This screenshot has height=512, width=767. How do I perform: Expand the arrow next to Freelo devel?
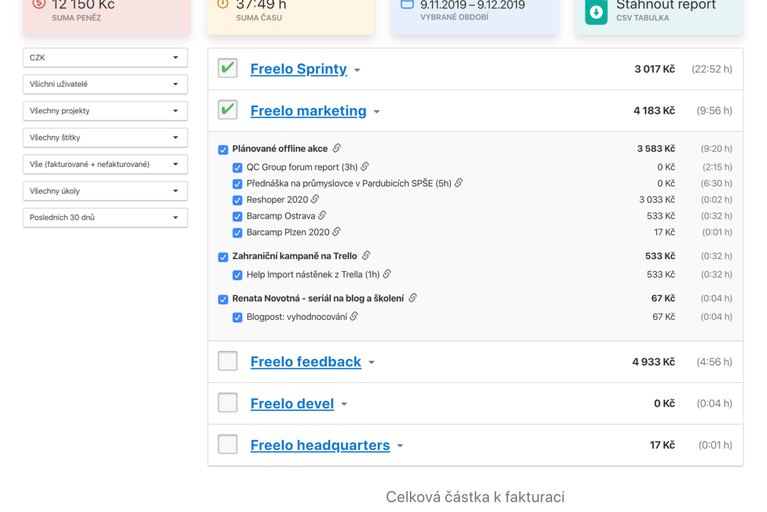[344, 404]
